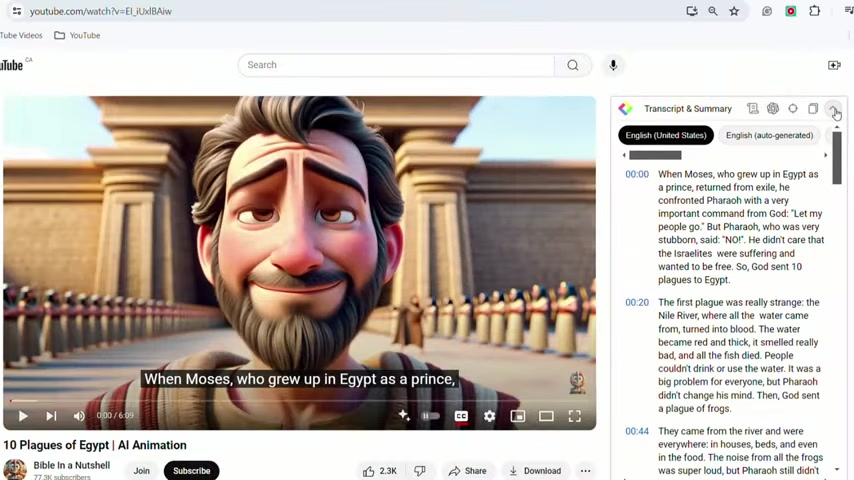Image resolution: width=854 pixels, height=480 pixels.
Task: Share the video
Action: pyautogui.click(x=467, y=471)
